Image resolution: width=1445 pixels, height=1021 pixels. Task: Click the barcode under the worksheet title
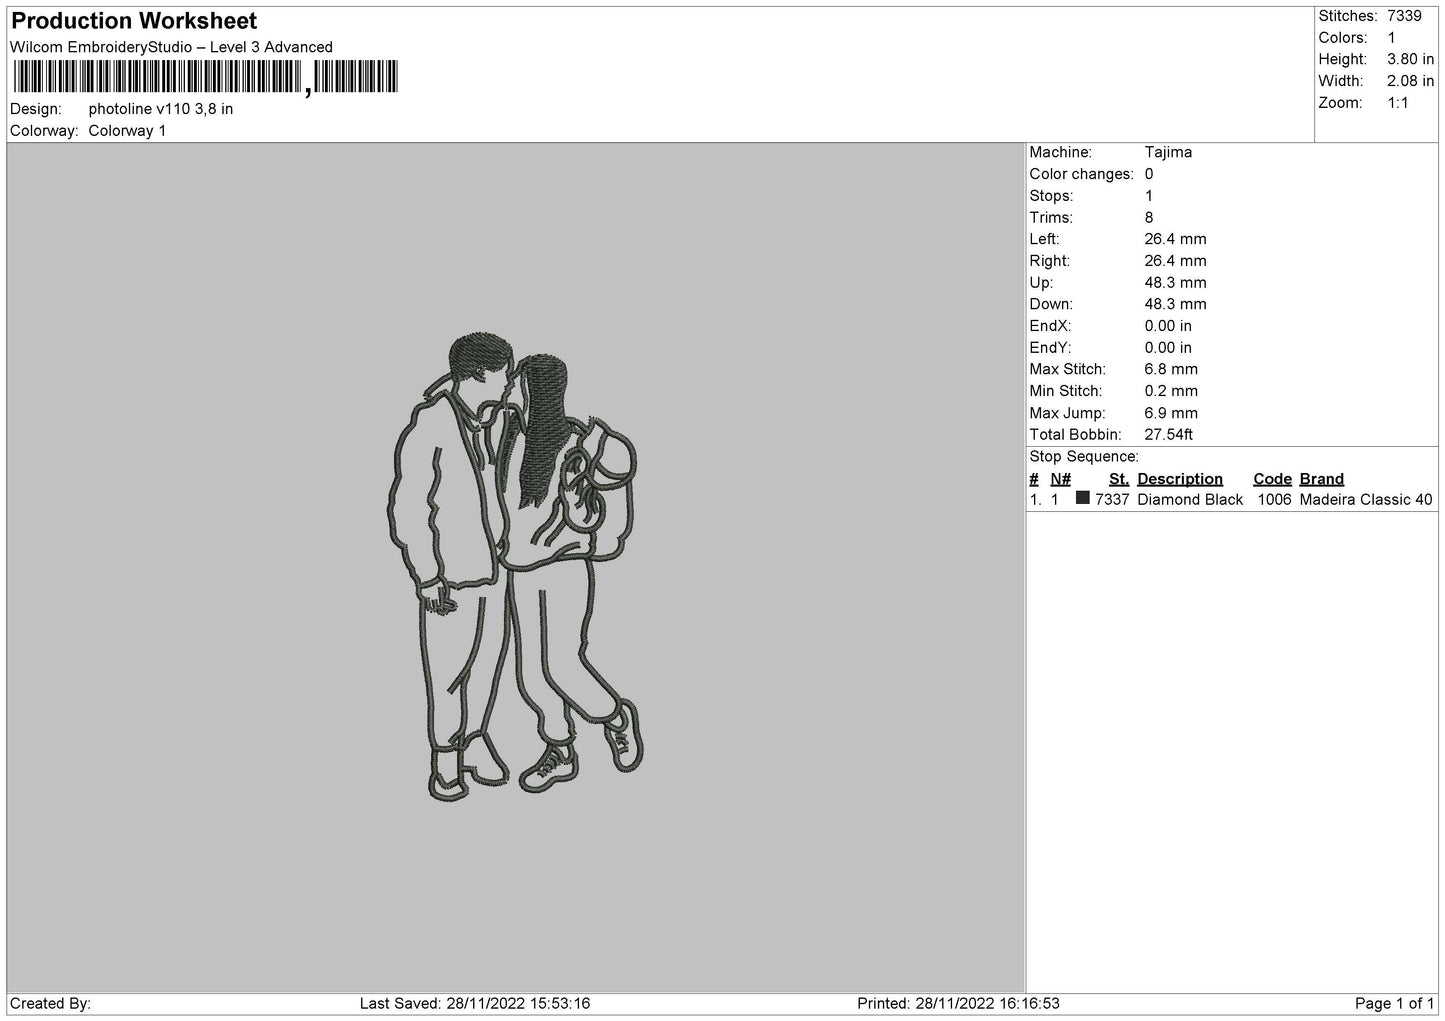click(206, 78)
